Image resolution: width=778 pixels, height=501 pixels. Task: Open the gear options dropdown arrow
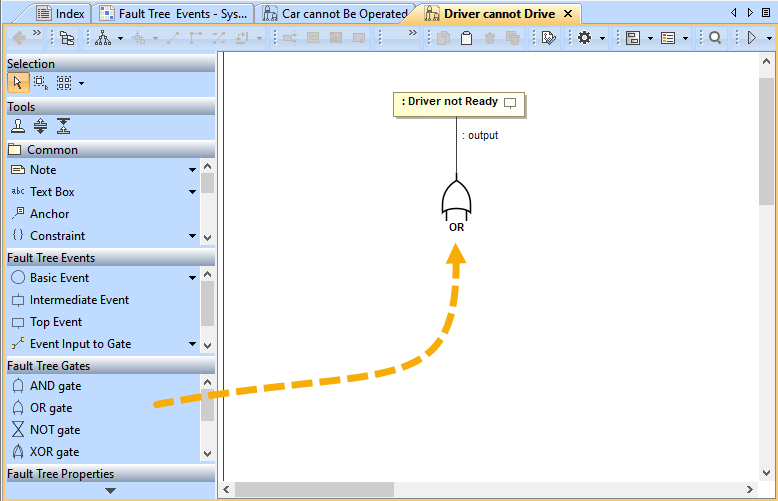pyautogui.click(x=602, y=38)
